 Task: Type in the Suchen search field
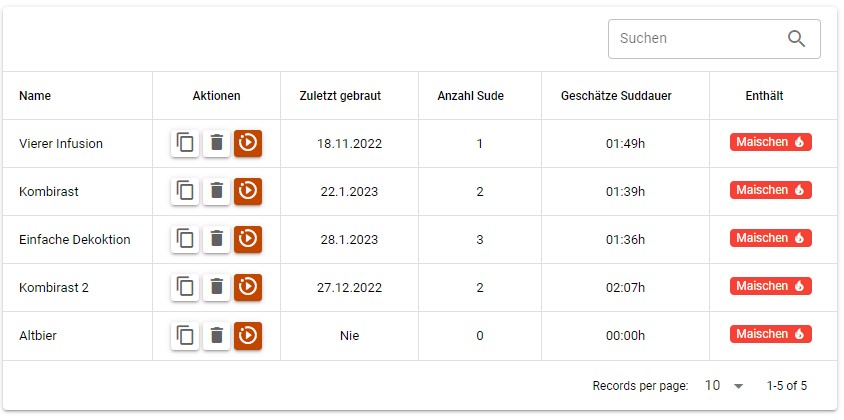tap(695, 39)
